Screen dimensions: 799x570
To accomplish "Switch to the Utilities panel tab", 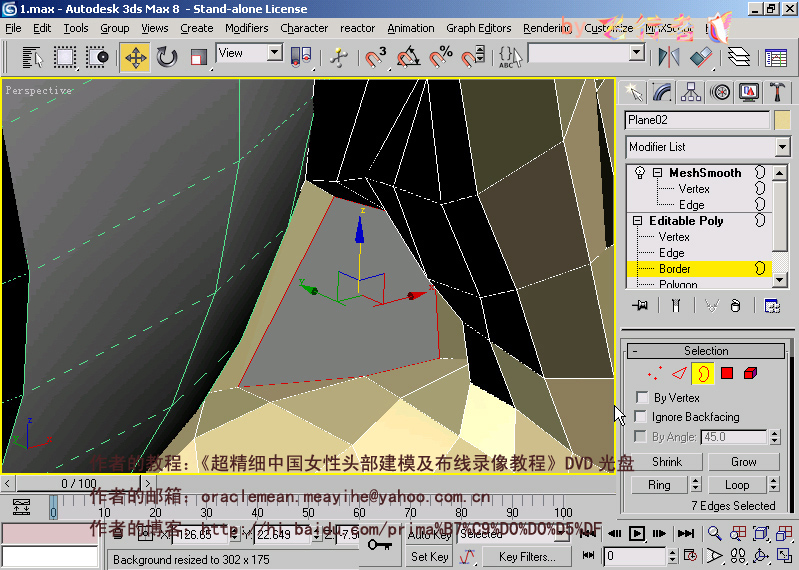I will pos(778,92).
